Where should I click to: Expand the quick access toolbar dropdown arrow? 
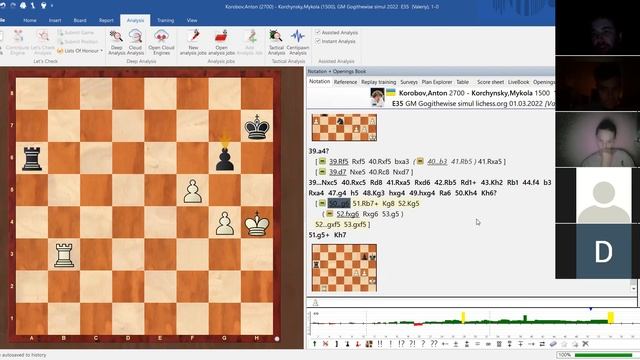(x=52, y=6)
